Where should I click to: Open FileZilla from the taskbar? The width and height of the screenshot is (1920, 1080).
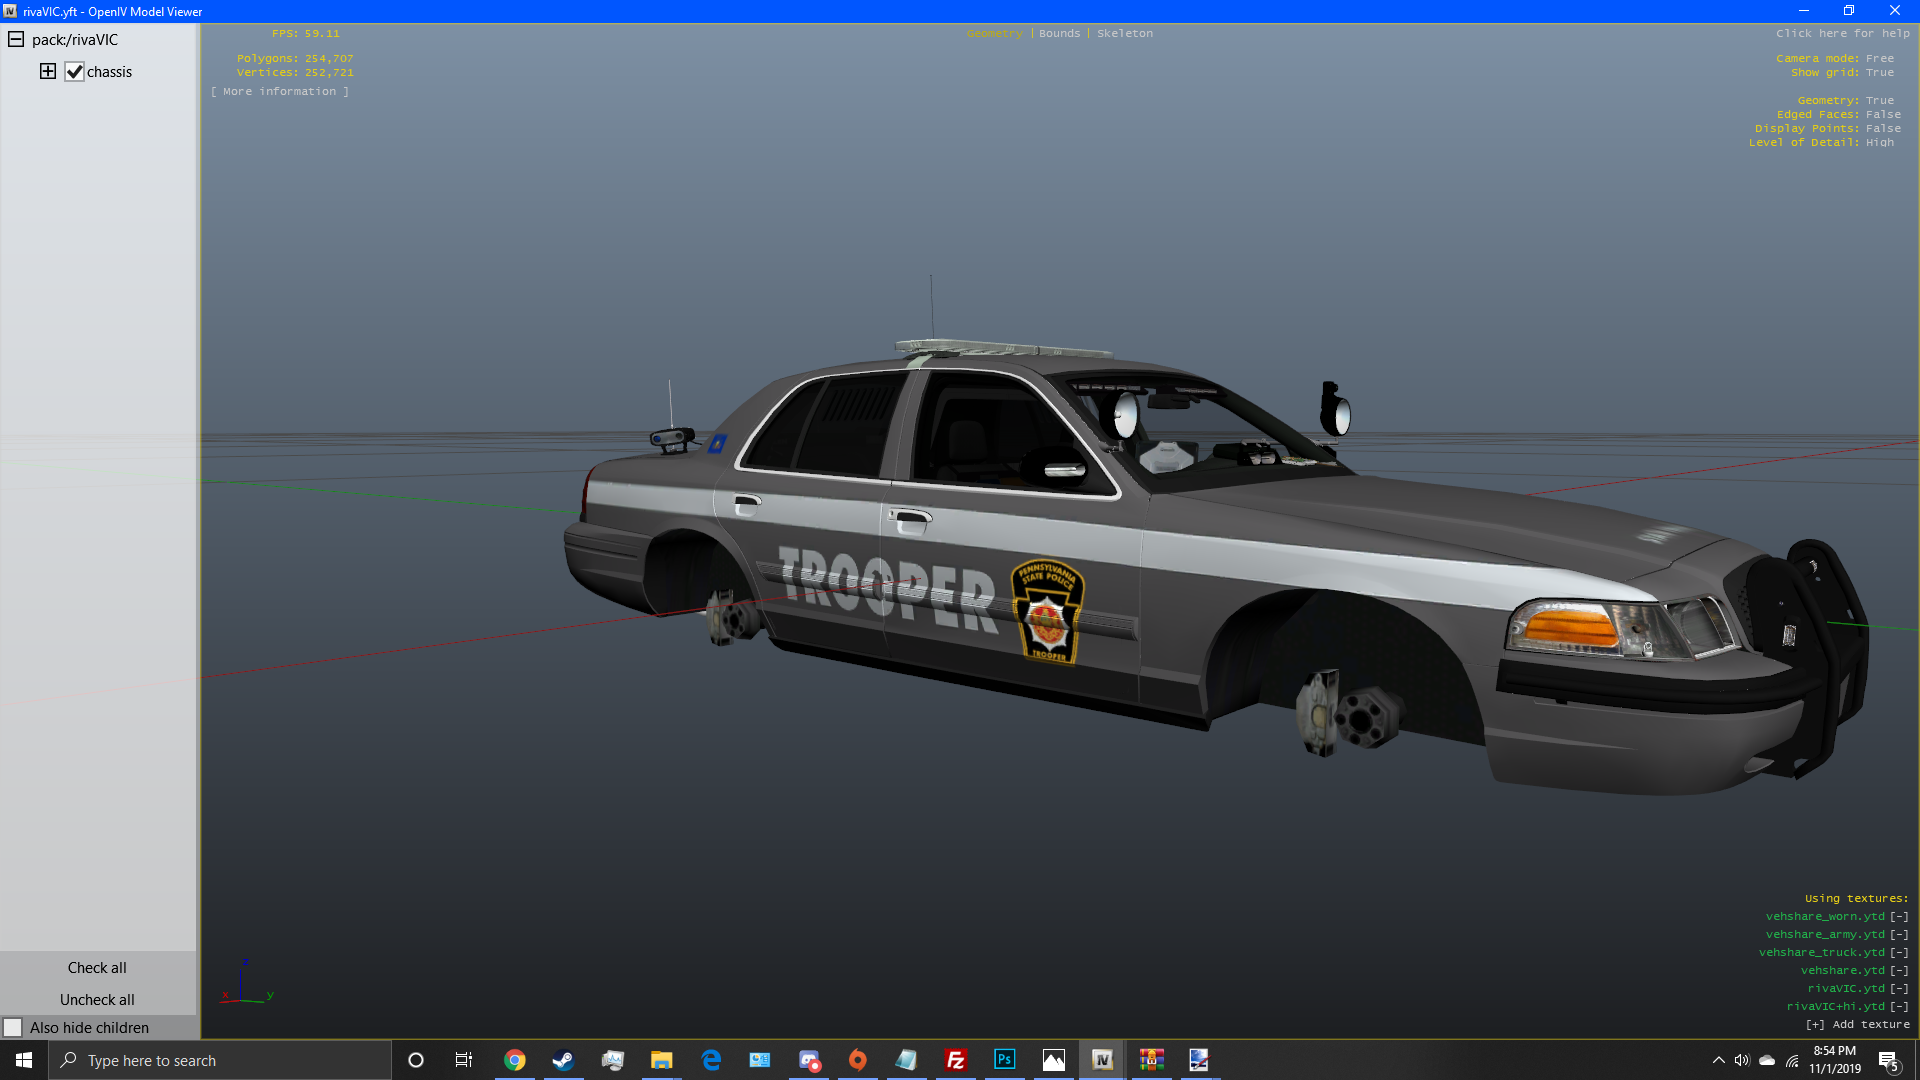[955, 1060]
